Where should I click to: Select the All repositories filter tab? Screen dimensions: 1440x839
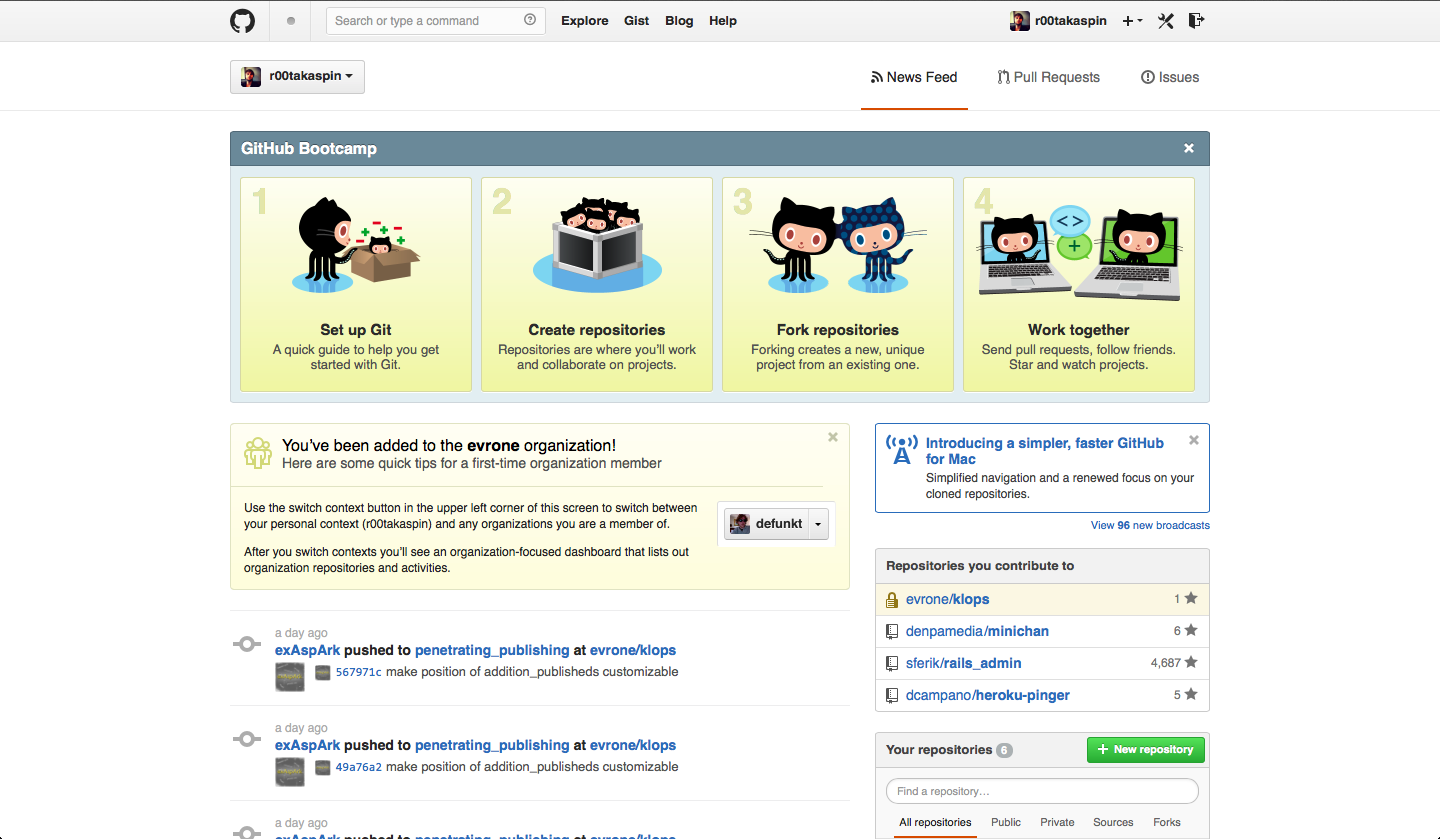click(935, 822)
